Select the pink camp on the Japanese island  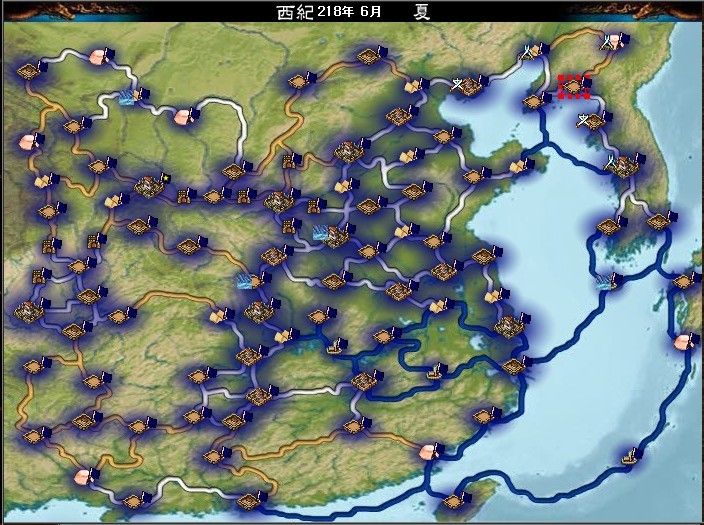point(682,342)
